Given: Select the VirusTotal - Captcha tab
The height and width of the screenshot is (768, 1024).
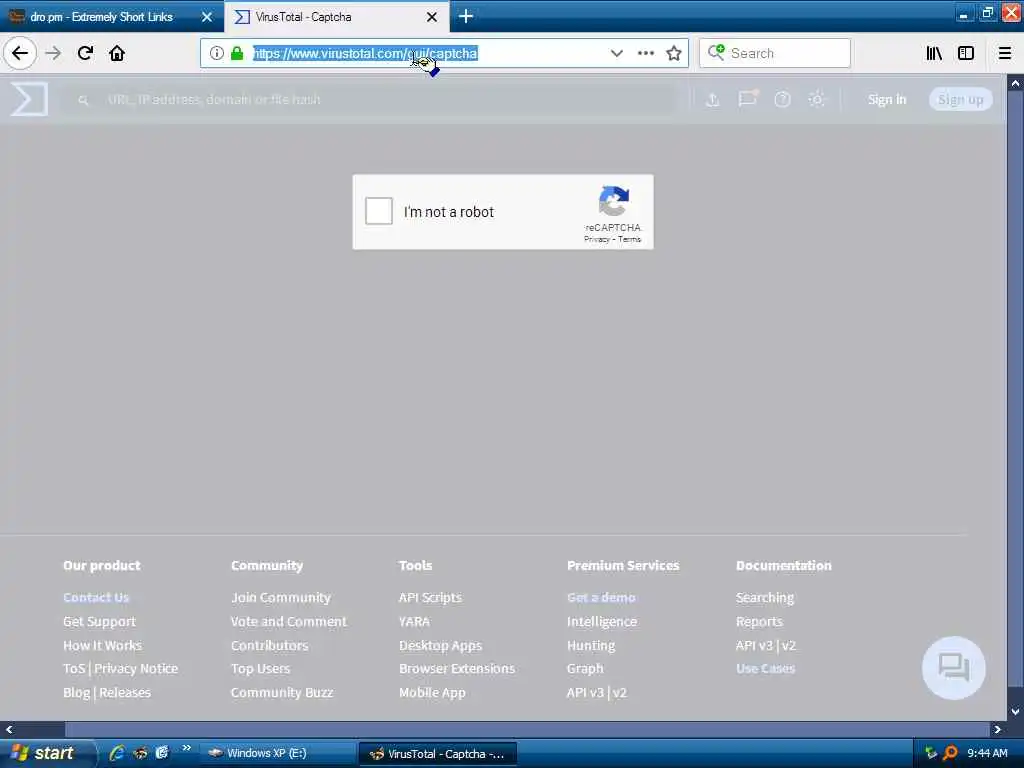Looking at the screenshot, I should pos(336,17).
